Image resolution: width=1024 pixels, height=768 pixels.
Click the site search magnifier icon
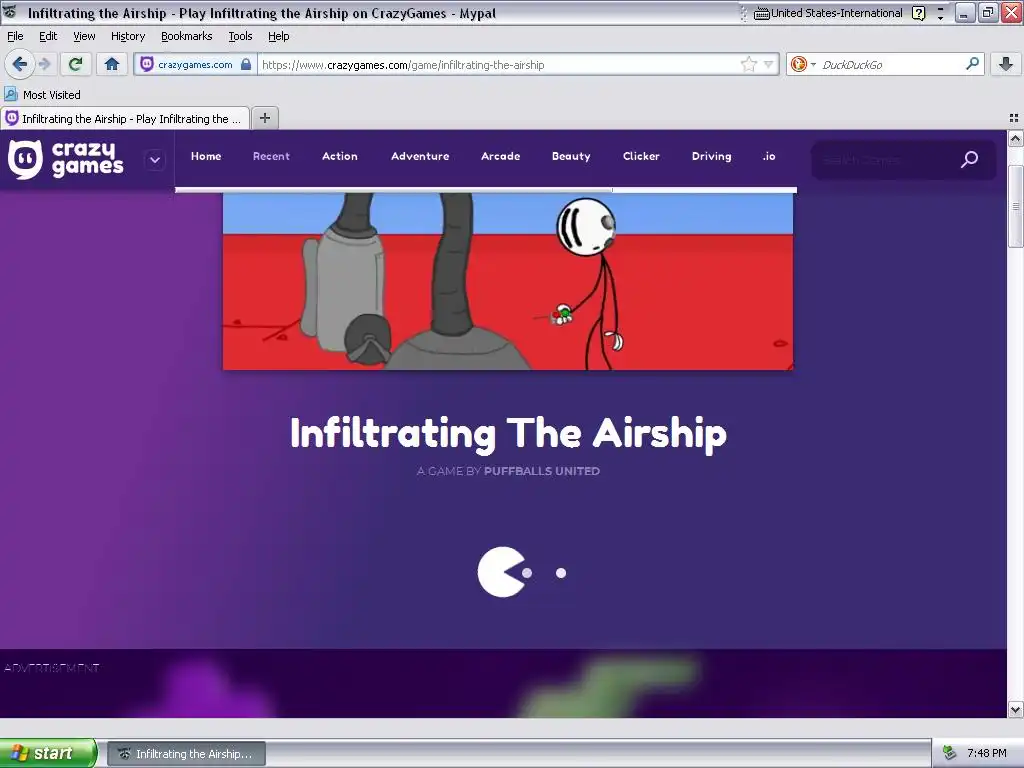tap(970, 159)
